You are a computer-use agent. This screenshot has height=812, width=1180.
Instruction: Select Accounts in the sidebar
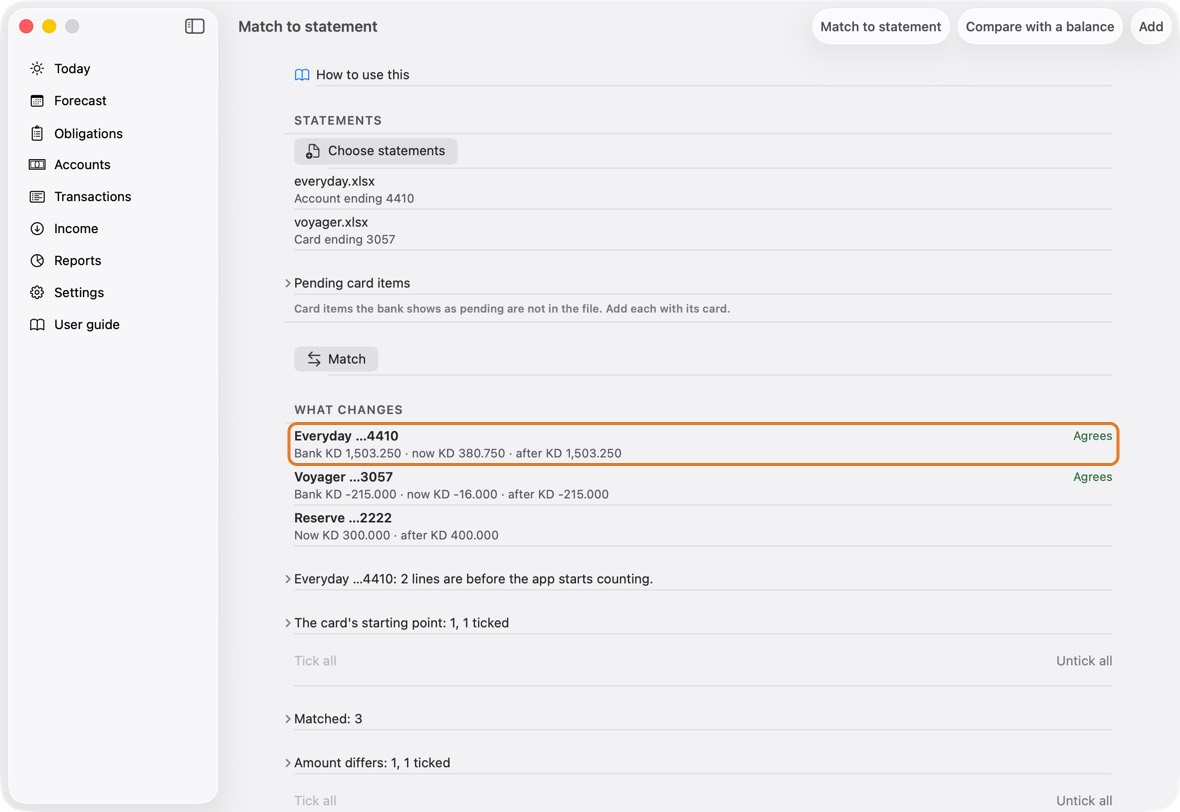click(x=82, y=165)
